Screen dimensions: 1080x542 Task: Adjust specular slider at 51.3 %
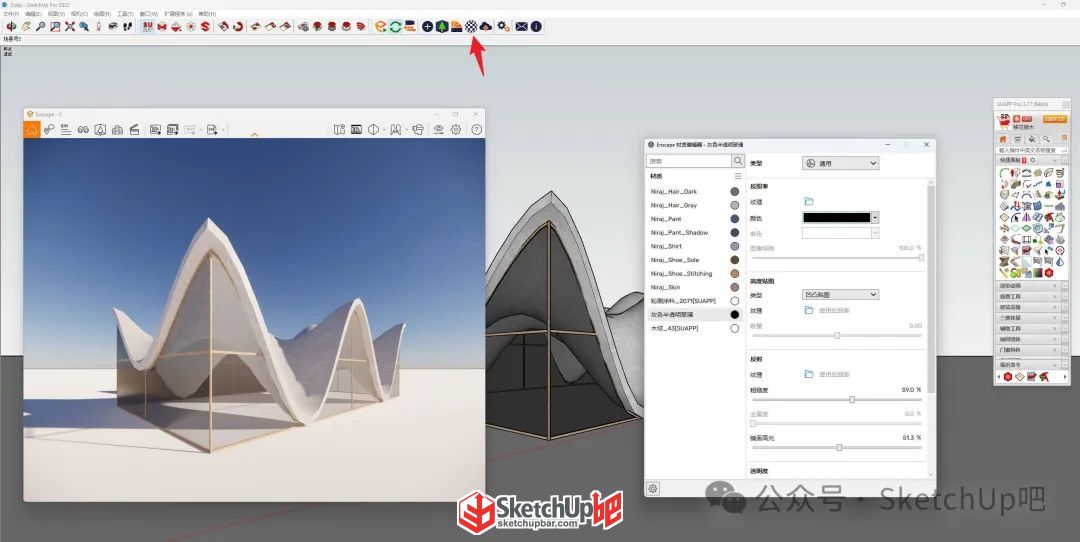pyautogui.click(x=837, y=448)
